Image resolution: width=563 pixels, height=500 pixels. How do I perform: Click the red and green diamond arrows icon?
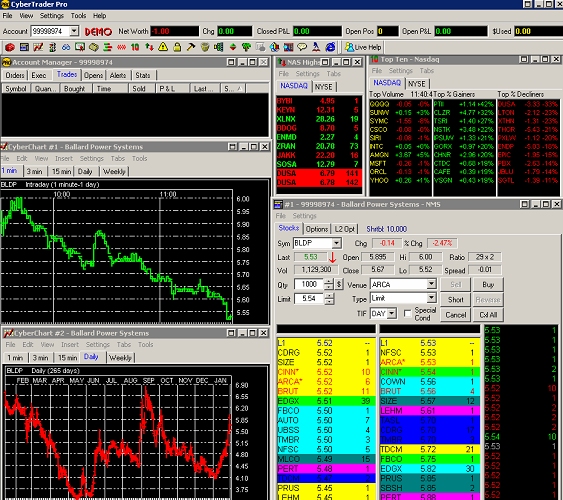(x=233, y=47)
